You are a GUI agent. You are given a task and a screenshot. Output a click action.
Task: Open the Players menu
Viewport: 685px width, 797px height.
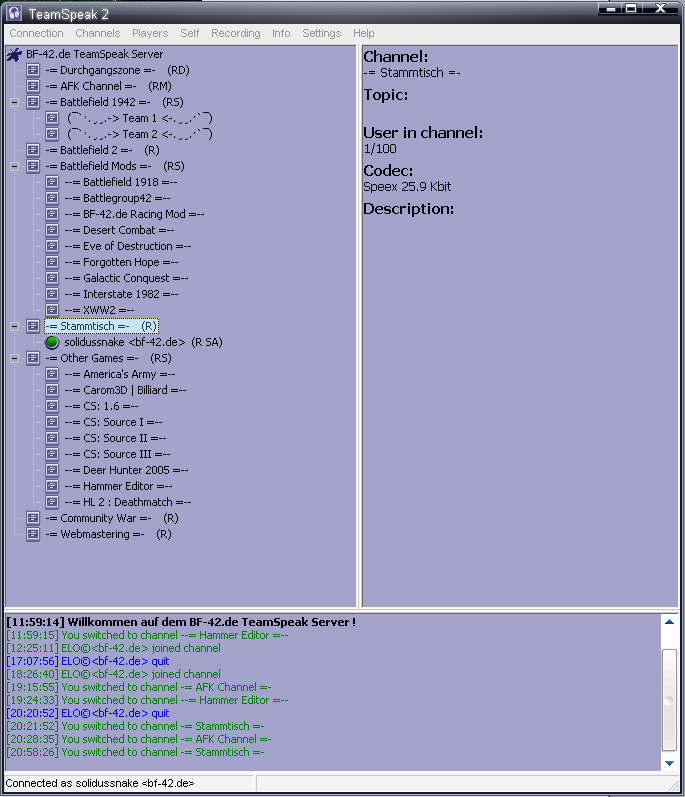[150, 33]
